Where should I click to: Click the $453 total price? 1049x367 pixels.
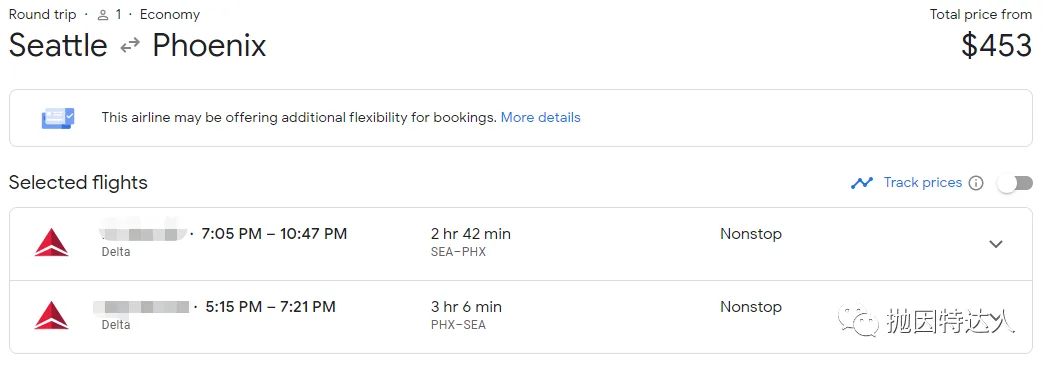pyautogui.click(x=997, y=45)
